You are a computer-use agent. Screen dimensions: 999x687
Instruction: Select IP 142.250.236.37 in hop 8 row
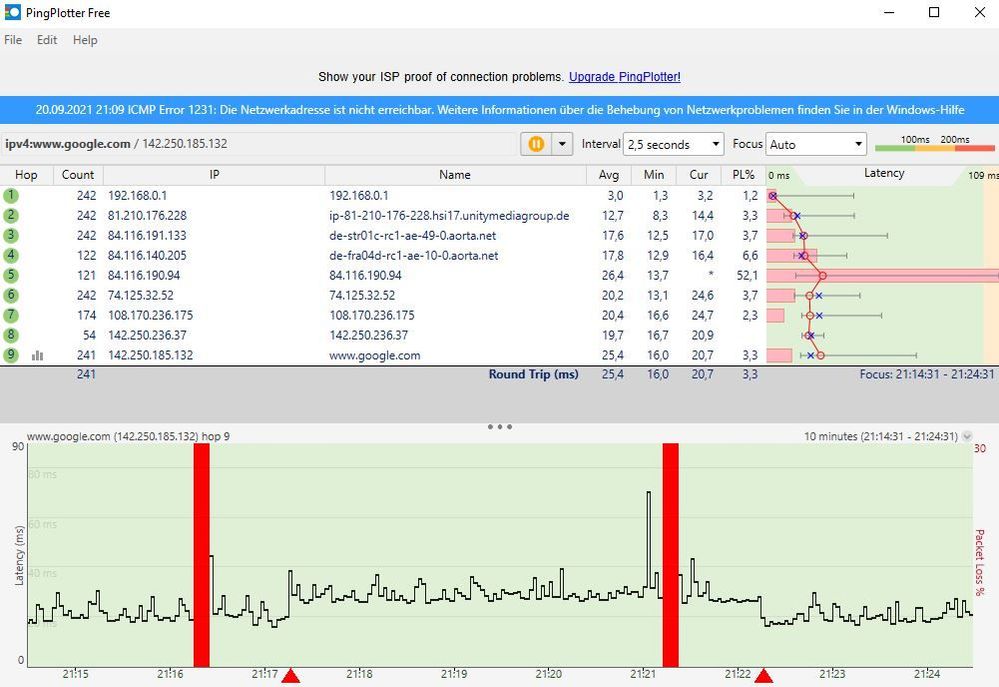147,335
